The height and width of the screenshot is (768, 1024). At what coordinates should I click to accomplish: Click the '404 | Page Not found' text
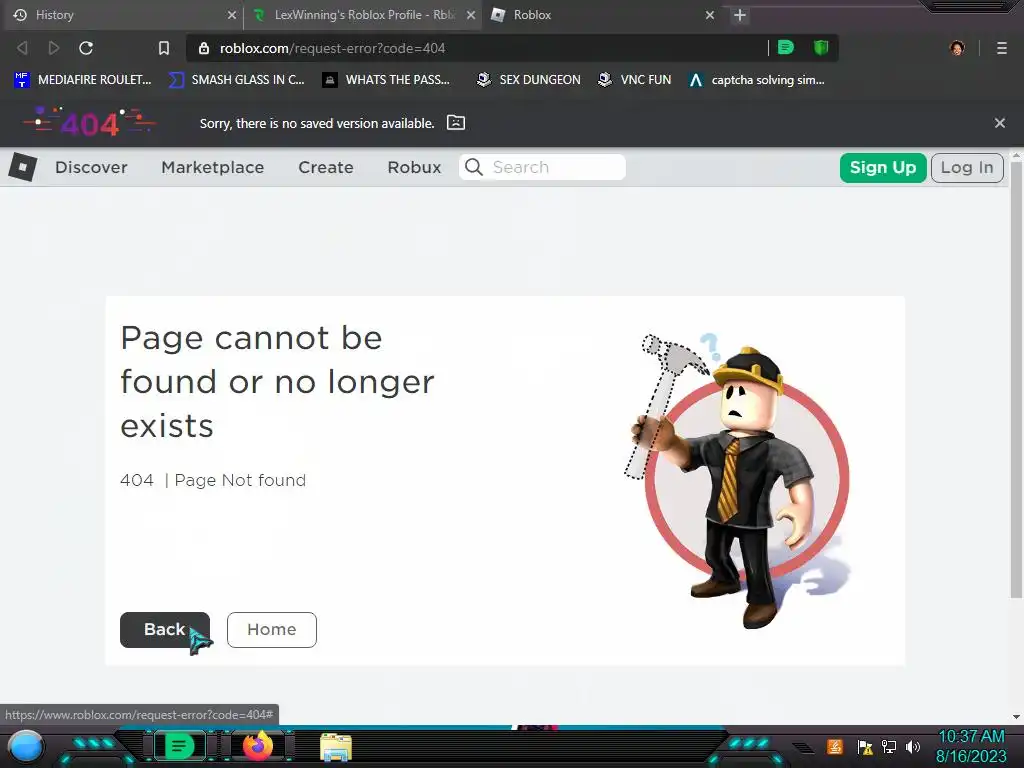(213, 480)
